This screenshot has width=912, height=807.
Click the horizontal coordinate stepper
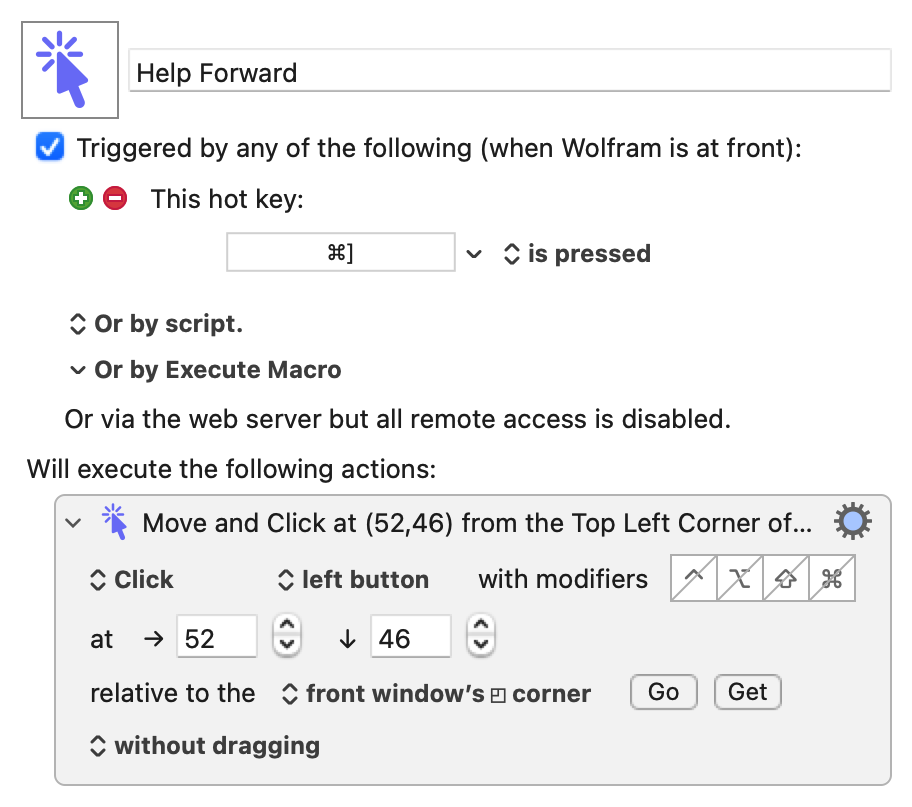click(287, 637)
